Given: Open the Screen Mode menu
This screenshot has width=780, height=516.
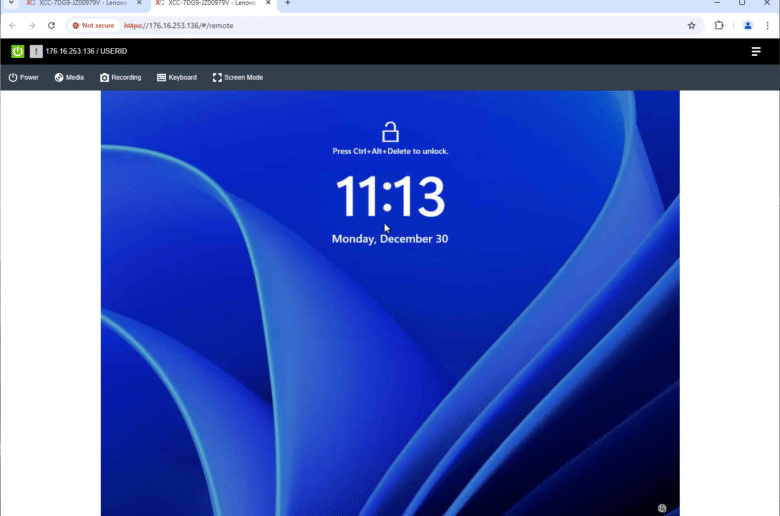Looking at the screenshot, I should (238, 78).
